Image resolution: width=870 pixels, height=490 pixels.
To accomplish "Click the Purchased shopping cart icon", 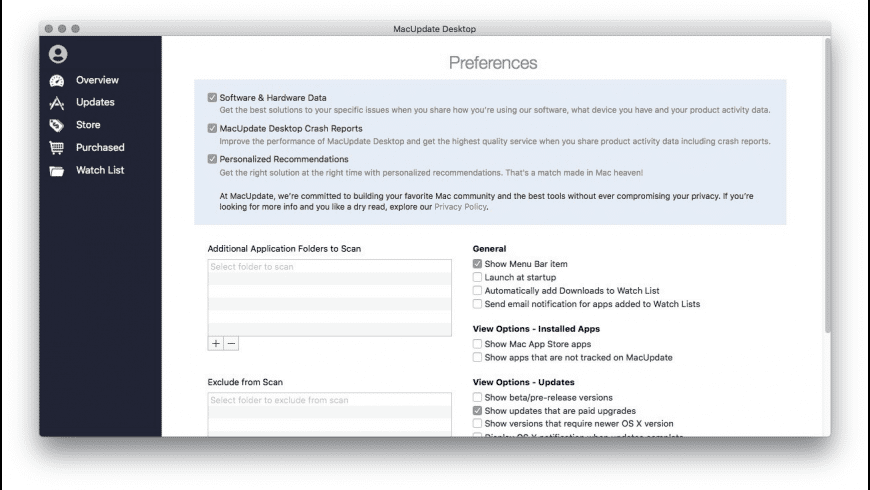I will coord(57,148).
